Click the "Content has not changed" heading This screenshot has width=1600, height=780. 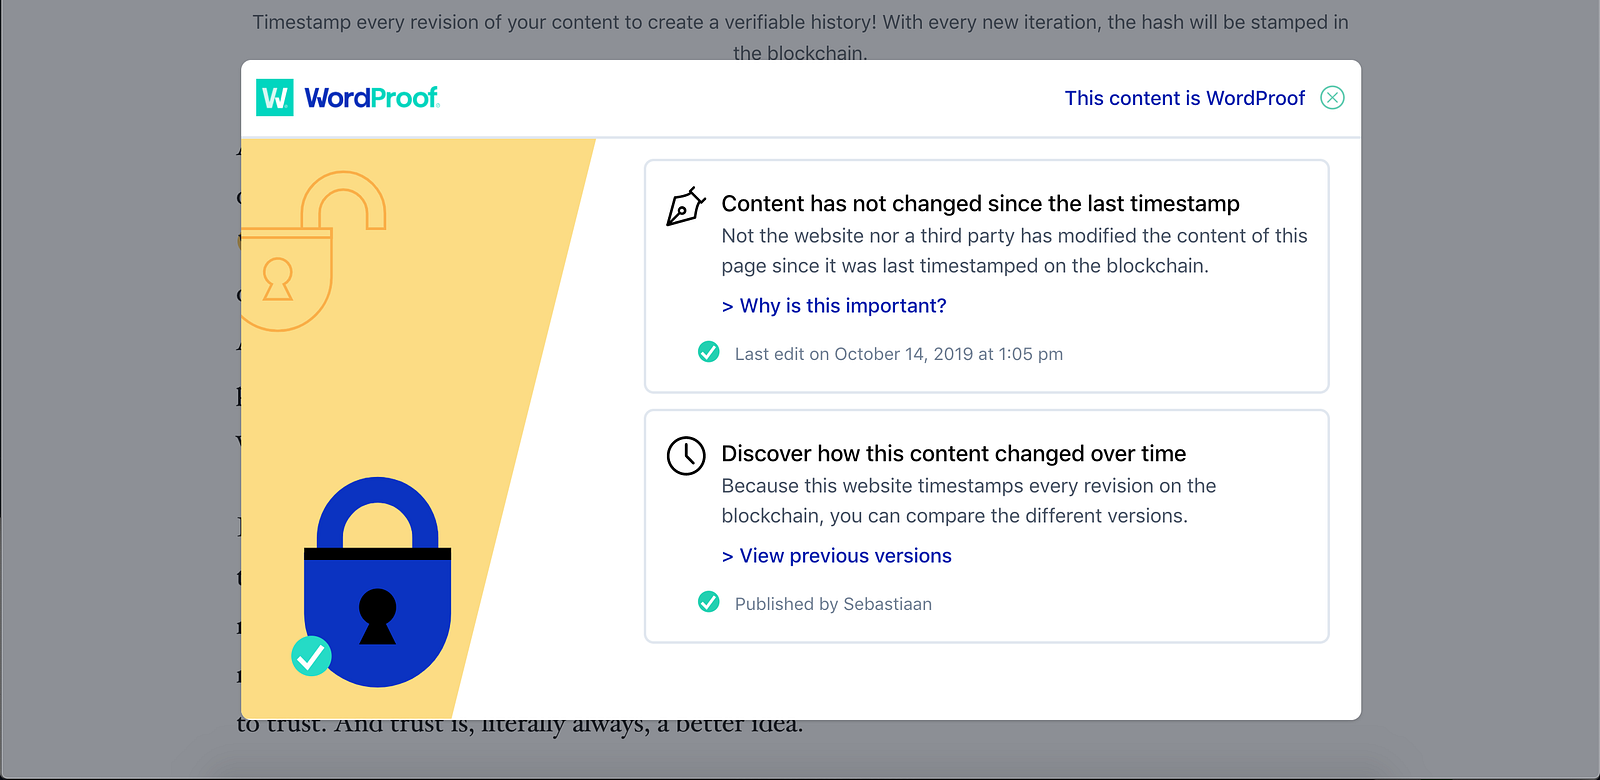(x=980, y=204)
